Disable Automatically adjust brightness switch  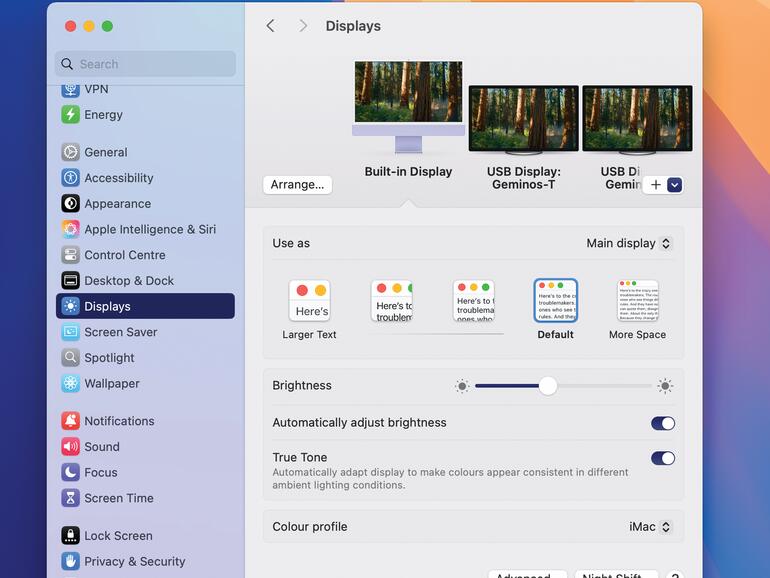(x=662, y=423)
